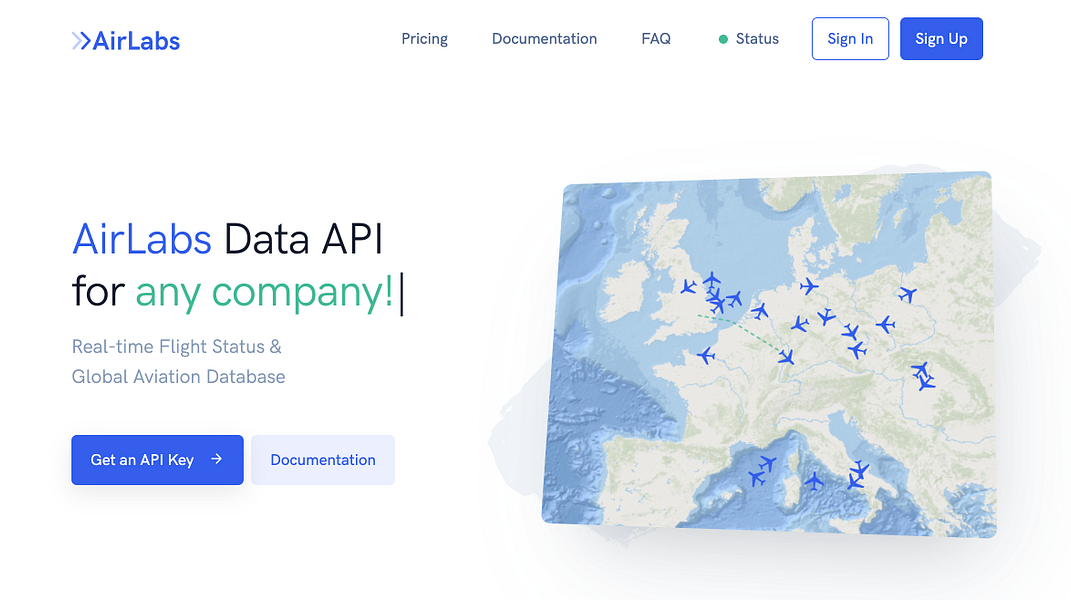Click the green status indicator dot
Viewport: 1071px width, 600px height.
point(723,40)
